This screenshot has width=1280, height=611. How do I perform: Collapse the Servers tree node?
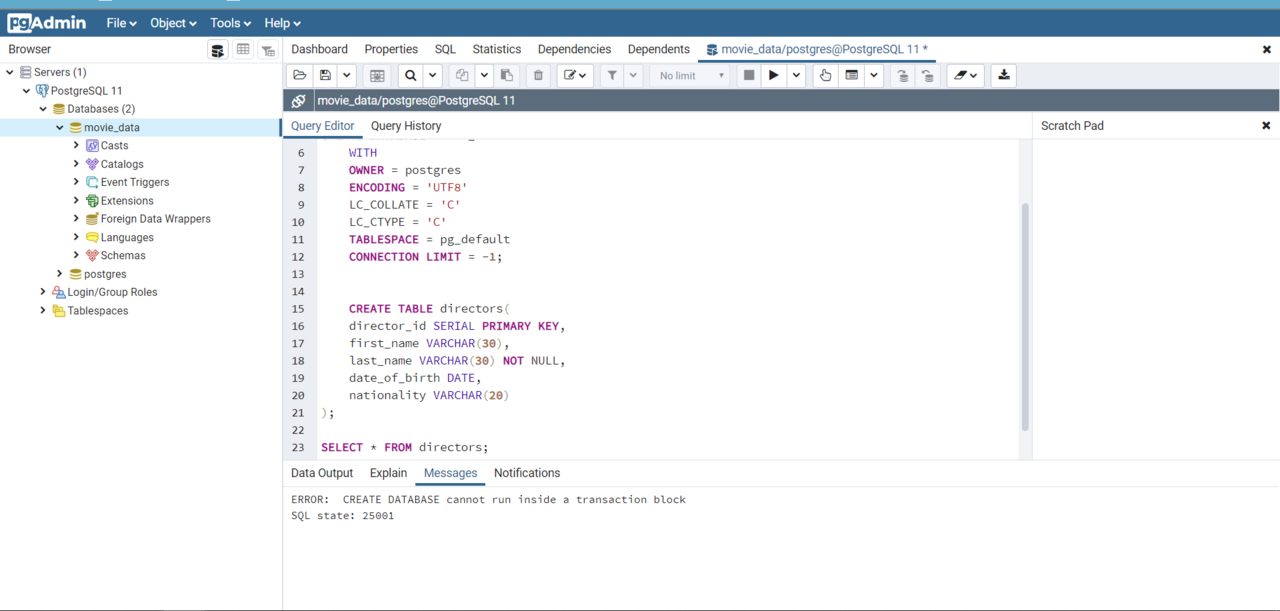pos(10,72)
